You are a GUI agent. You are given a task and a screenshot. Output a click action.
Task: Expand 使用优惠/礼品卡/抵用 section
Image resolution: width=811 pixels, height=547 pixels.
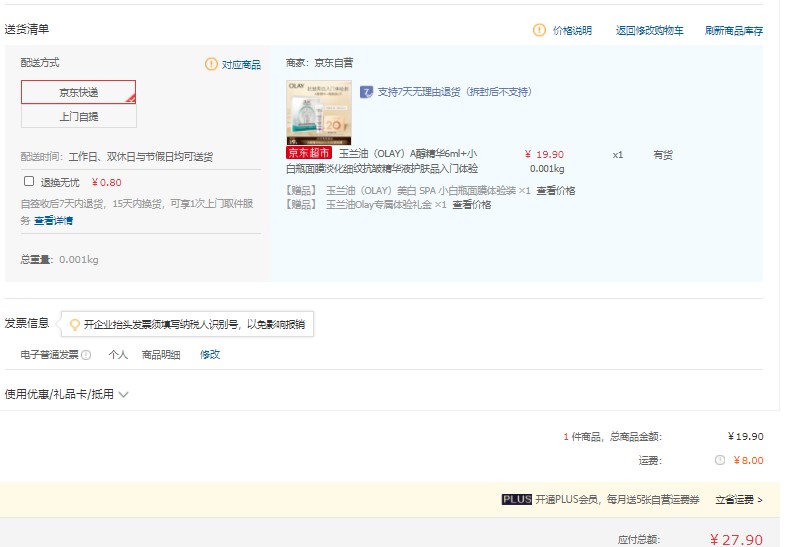click(66, 394)
